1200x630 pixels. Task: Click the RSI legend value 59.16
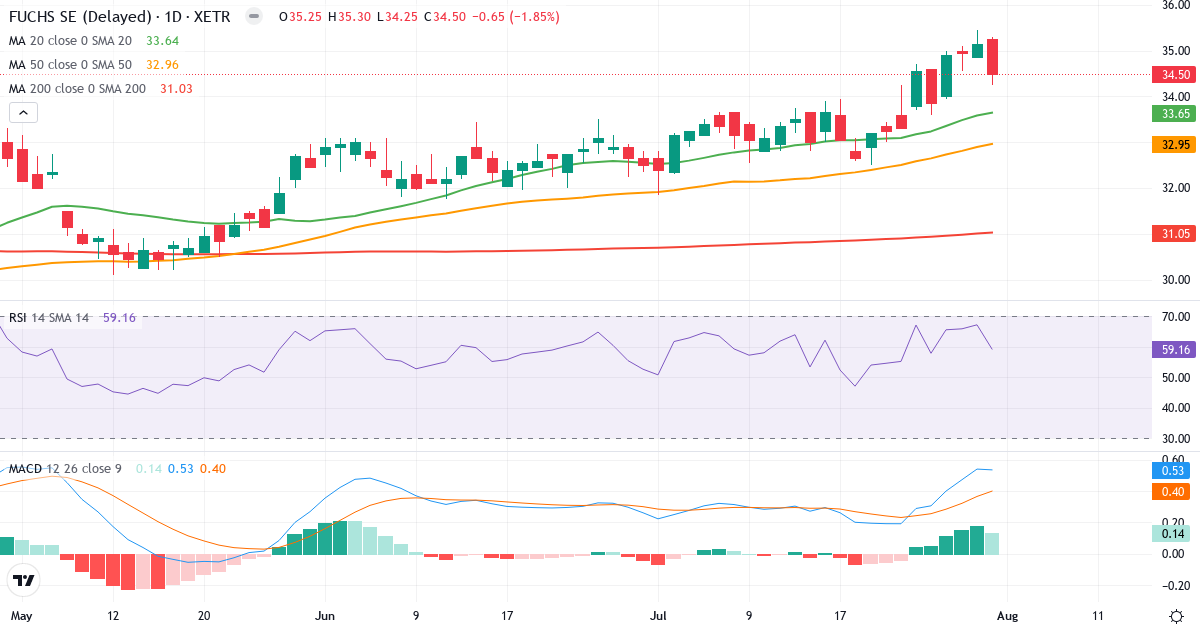tap(119, 318)
